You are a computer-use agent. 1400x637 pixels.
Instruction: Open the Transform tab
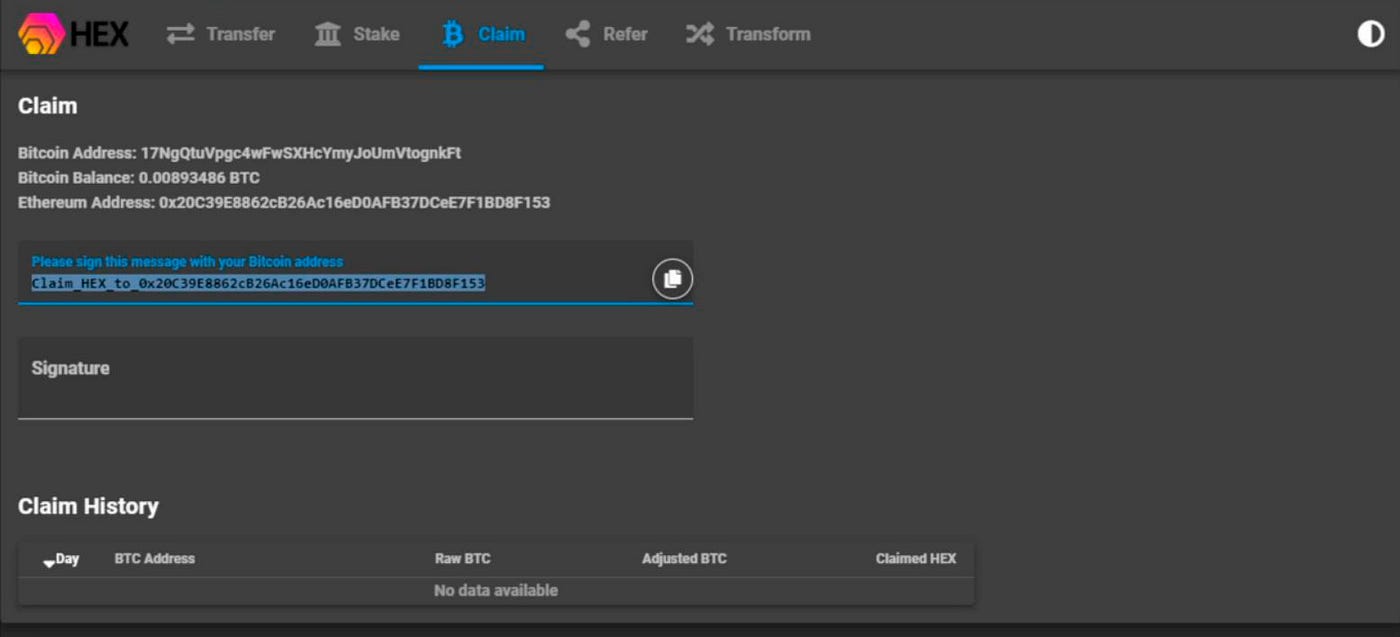(x=748, y=34)
